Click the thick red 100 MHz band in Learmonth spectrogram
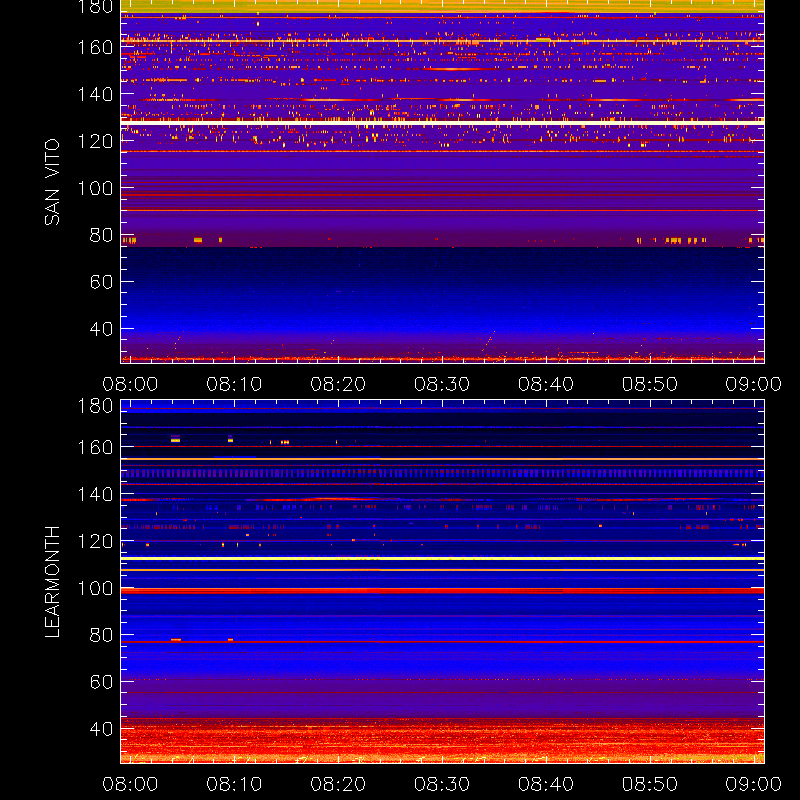Screen dimensions: 800x800 pos(442,591)
